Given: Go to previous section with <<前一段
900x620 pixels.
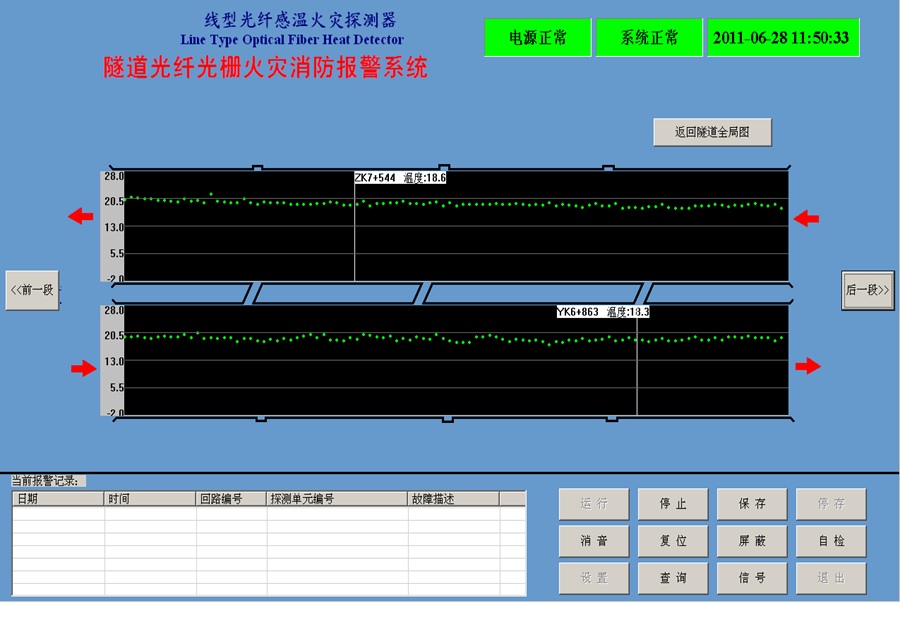Looking at the screenshot, I should [32, 290].
